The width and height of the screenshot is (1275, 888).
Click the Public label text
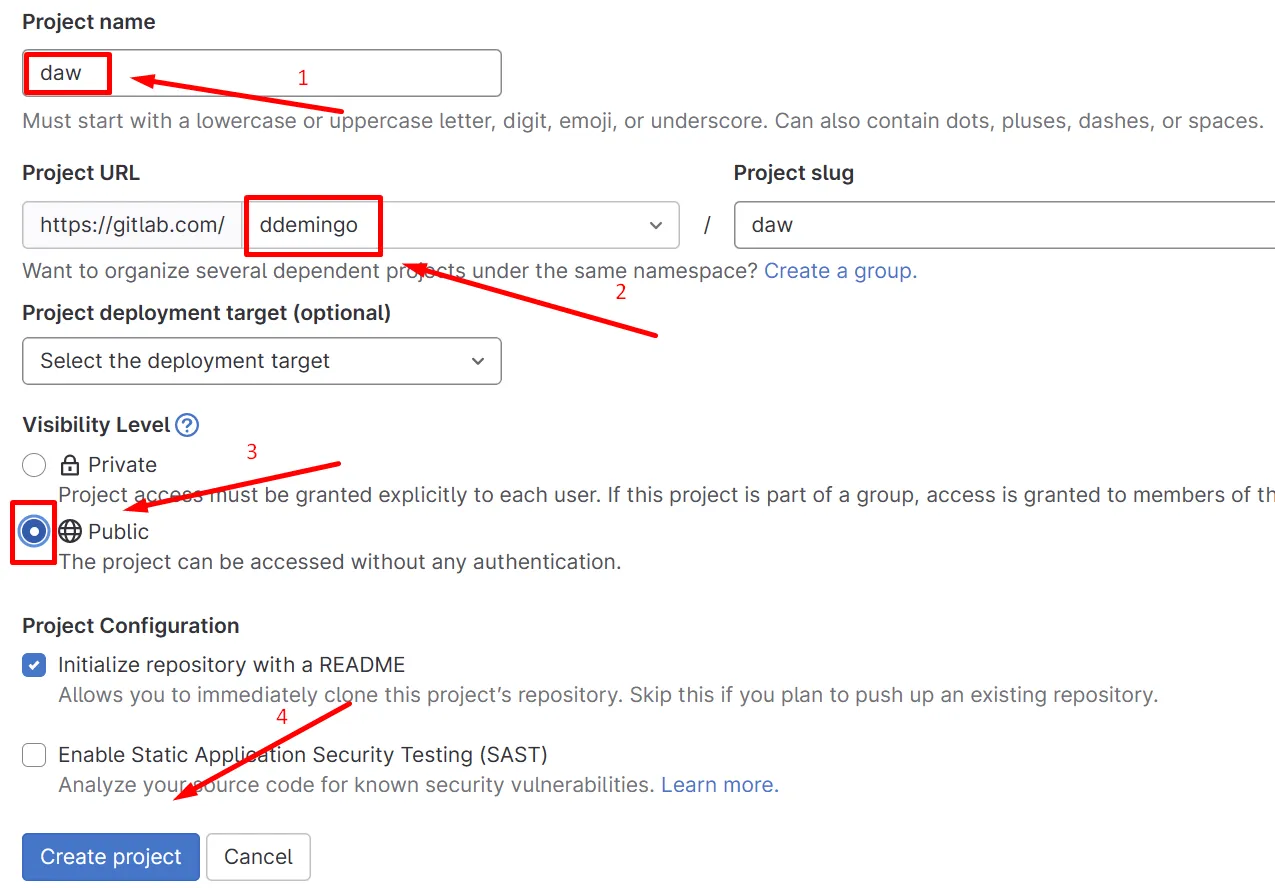pyautogui.click(x=118, y=532)
